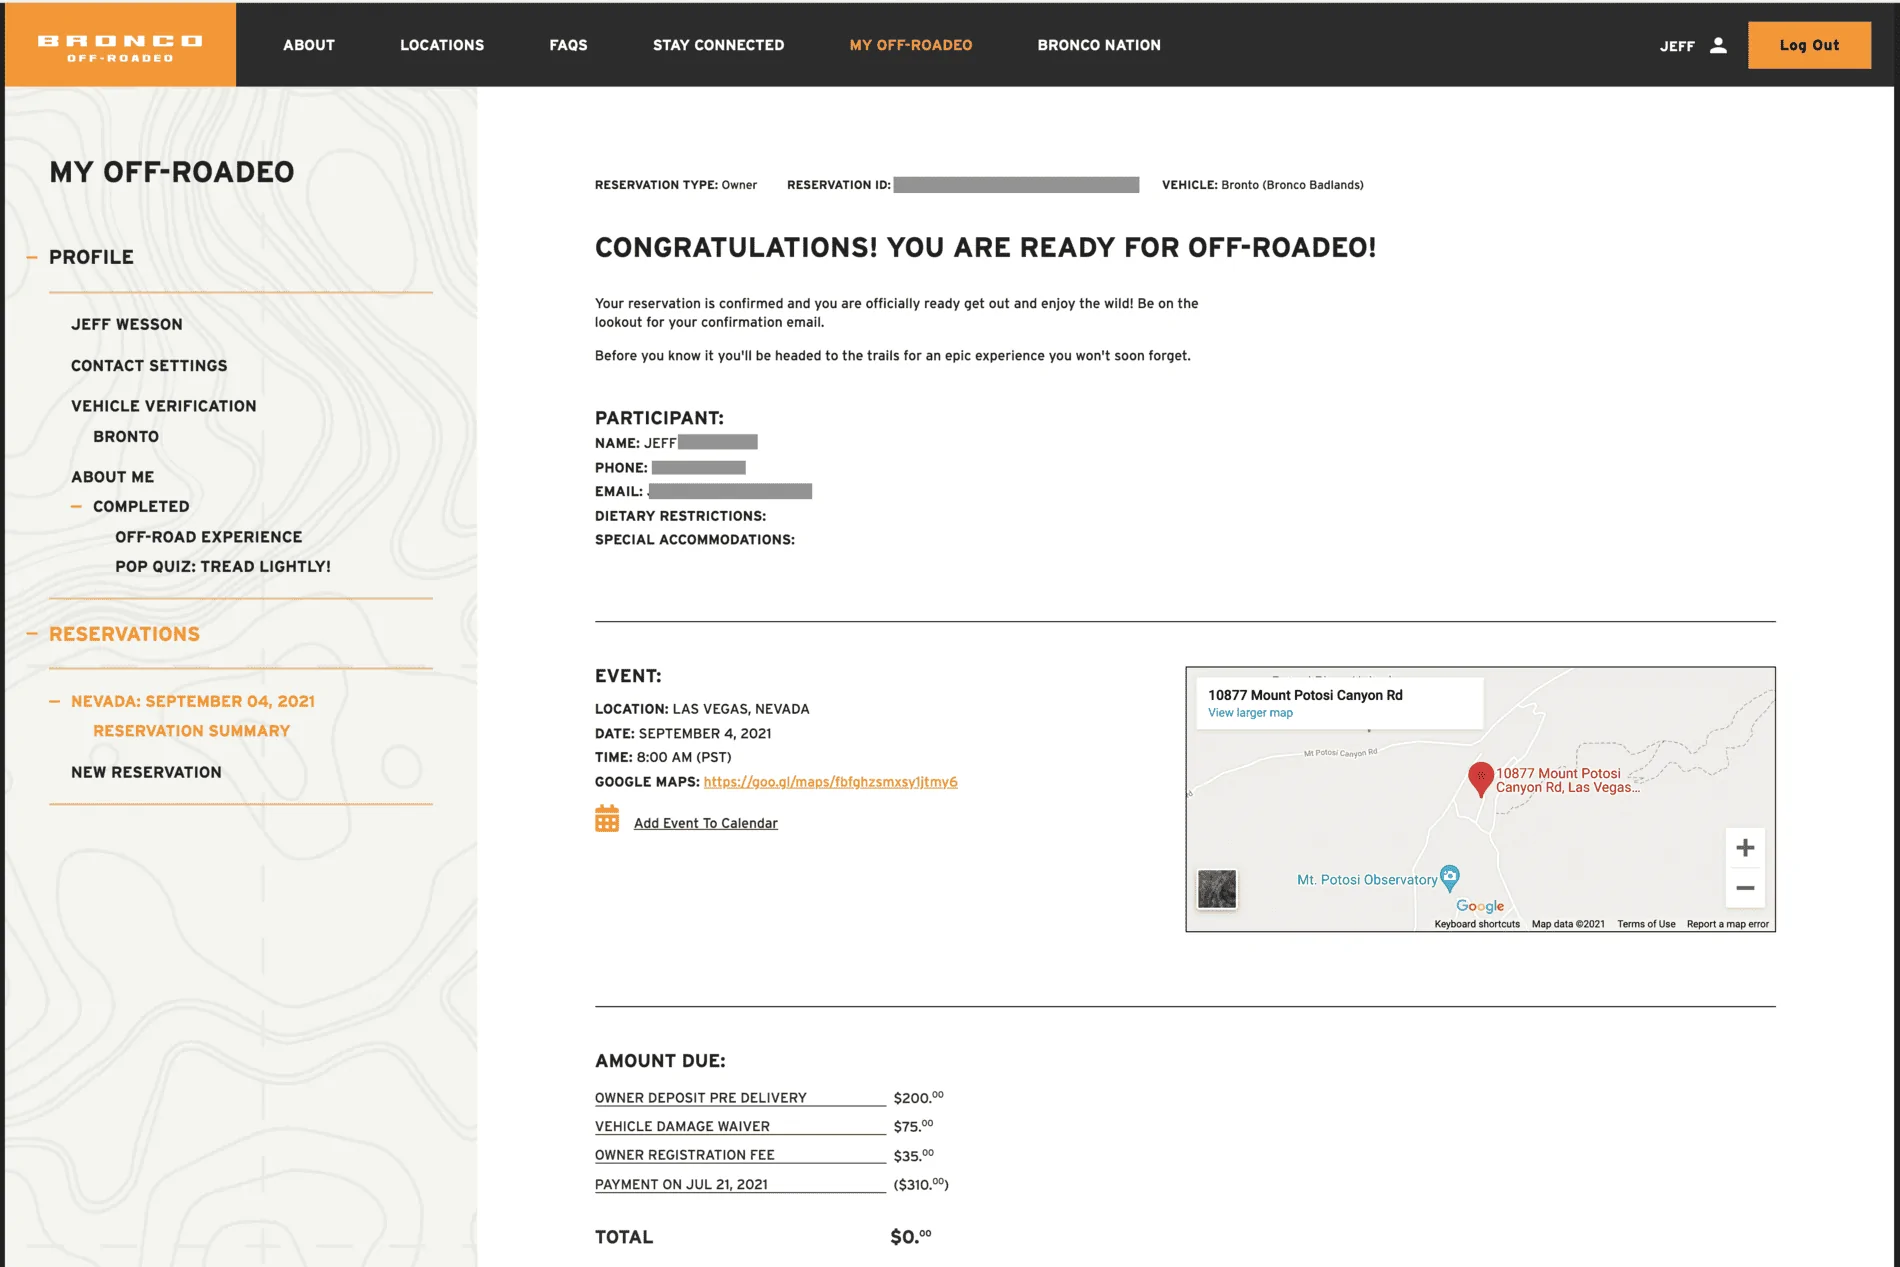Zoom out on the map
Screen dimensions: 1900x1267
1745,888
